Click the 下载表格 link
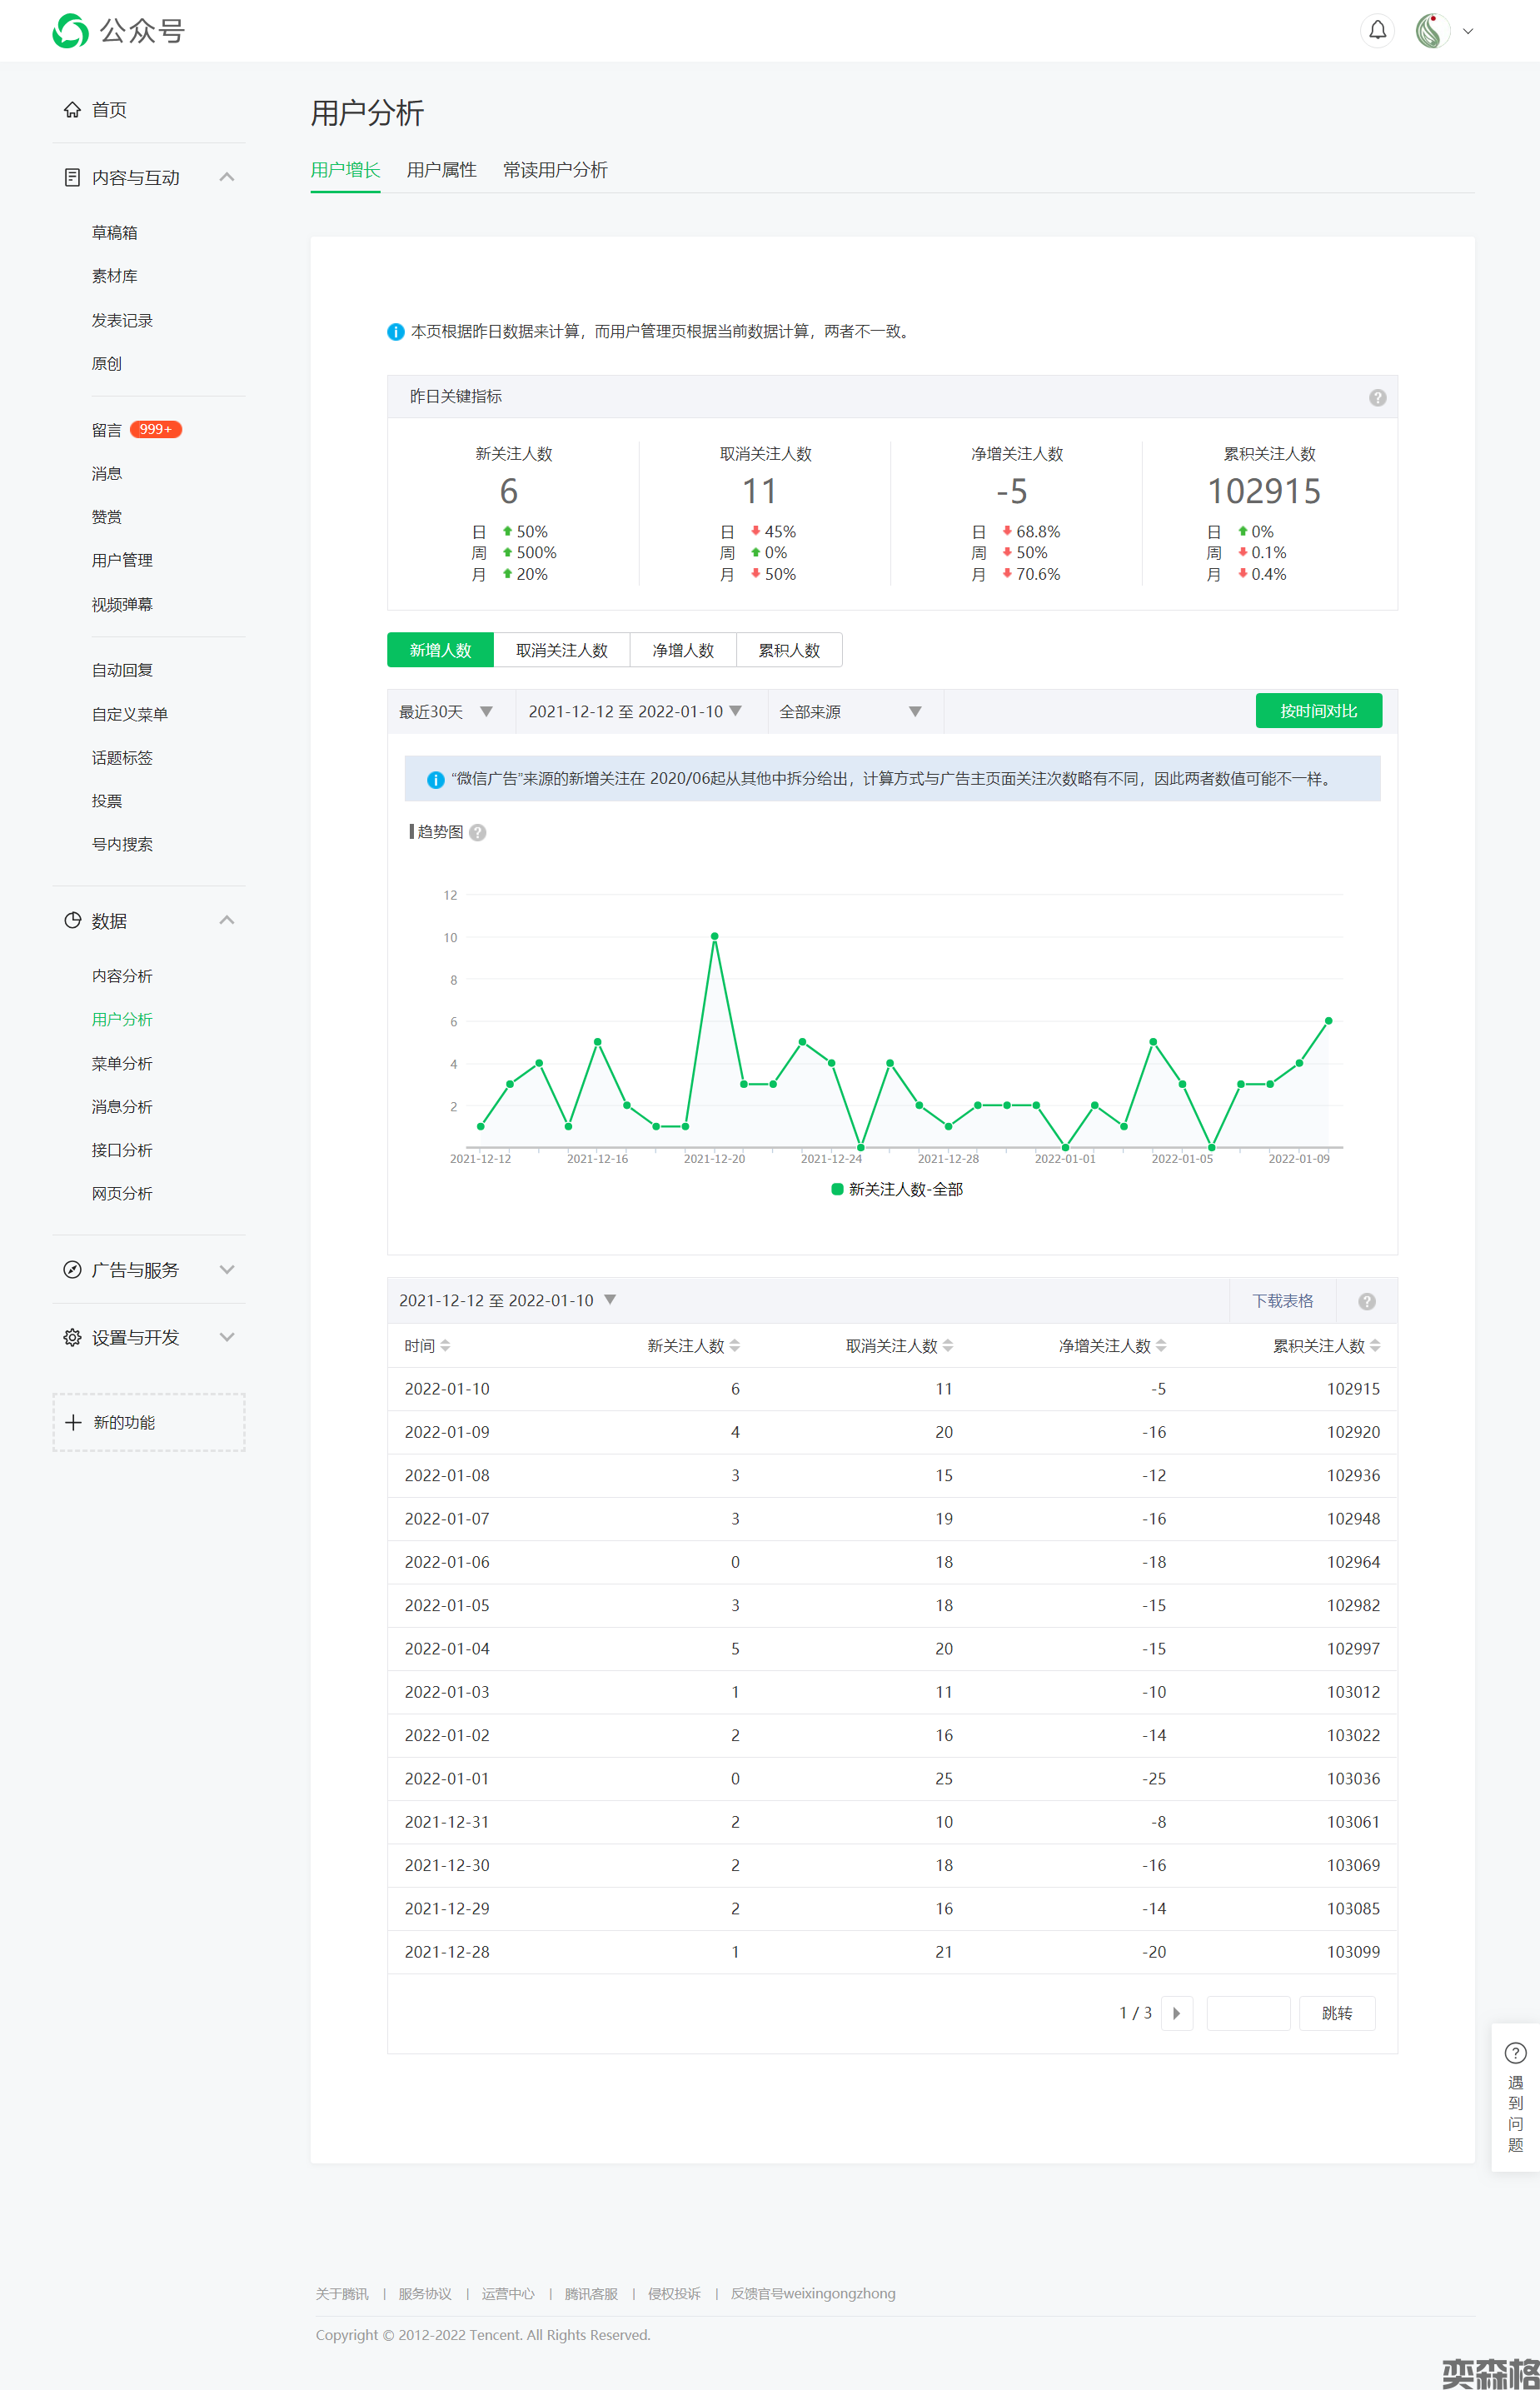Screen dimensions: 1540x2390 coord(1282,1301)
